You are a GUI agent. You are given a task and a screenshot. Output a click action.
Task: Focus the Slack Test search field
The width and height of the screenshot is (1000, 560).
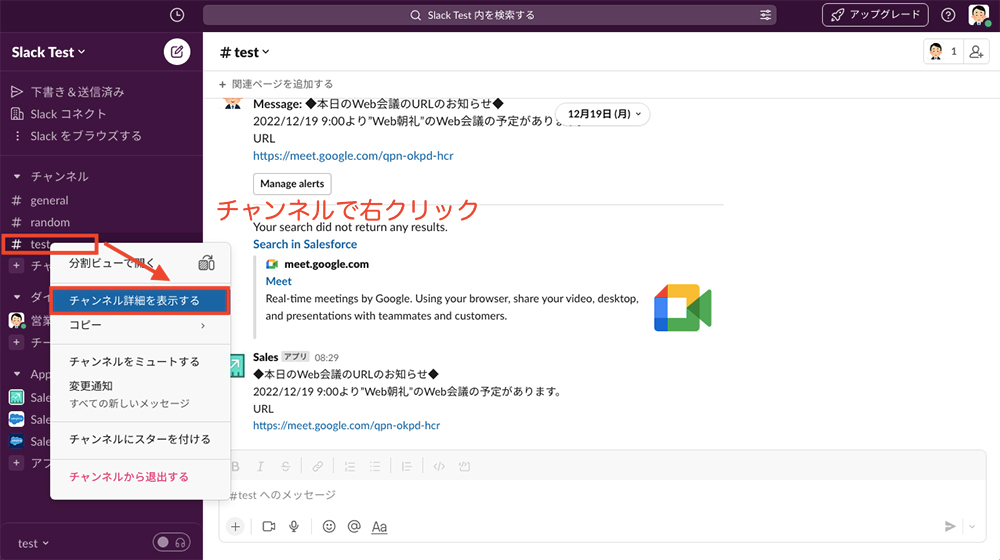(490, 15)
